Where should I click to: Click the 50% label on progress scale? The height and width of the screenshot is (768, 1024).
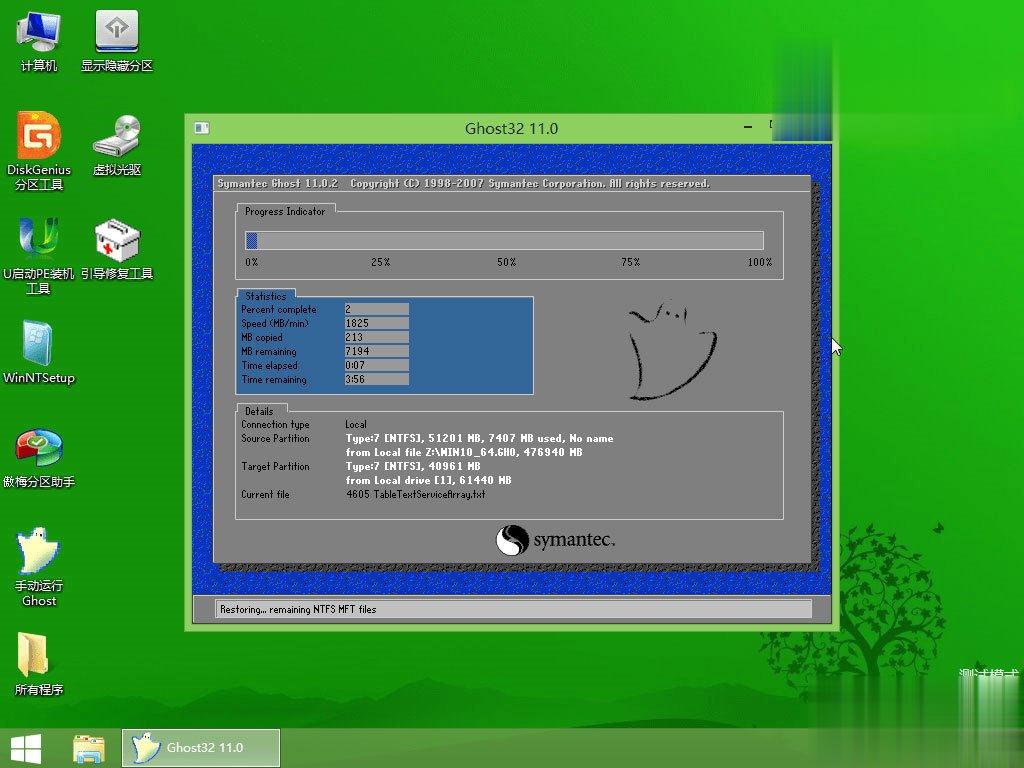tap(506, 262)
